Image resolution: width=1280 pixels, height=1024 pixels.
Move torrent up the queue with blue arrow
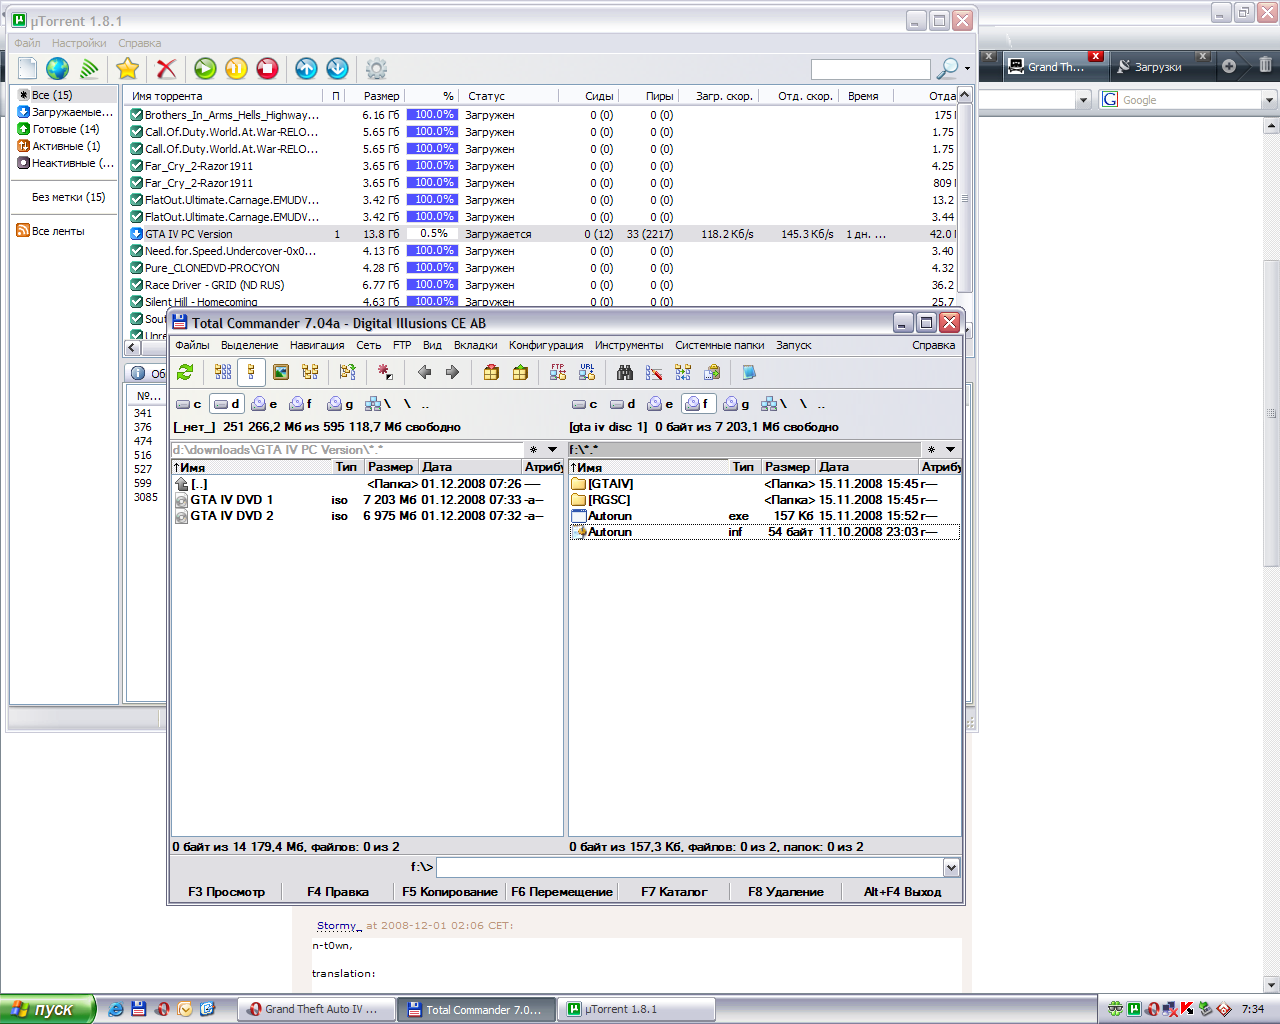pyautogui.click(x=306, y=68)
